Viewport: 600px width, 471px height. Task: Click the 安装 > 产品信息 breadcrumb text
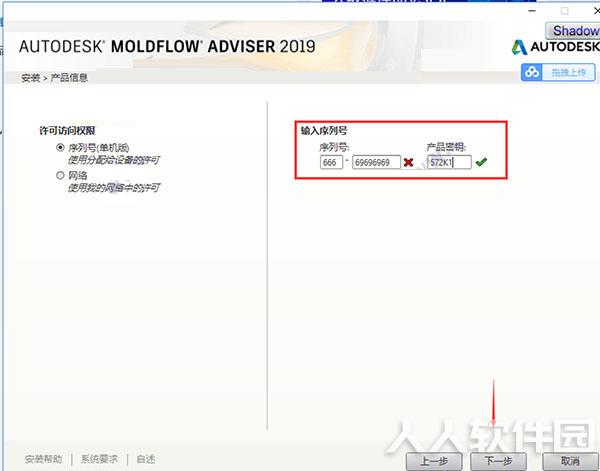[x=55, y=78]
